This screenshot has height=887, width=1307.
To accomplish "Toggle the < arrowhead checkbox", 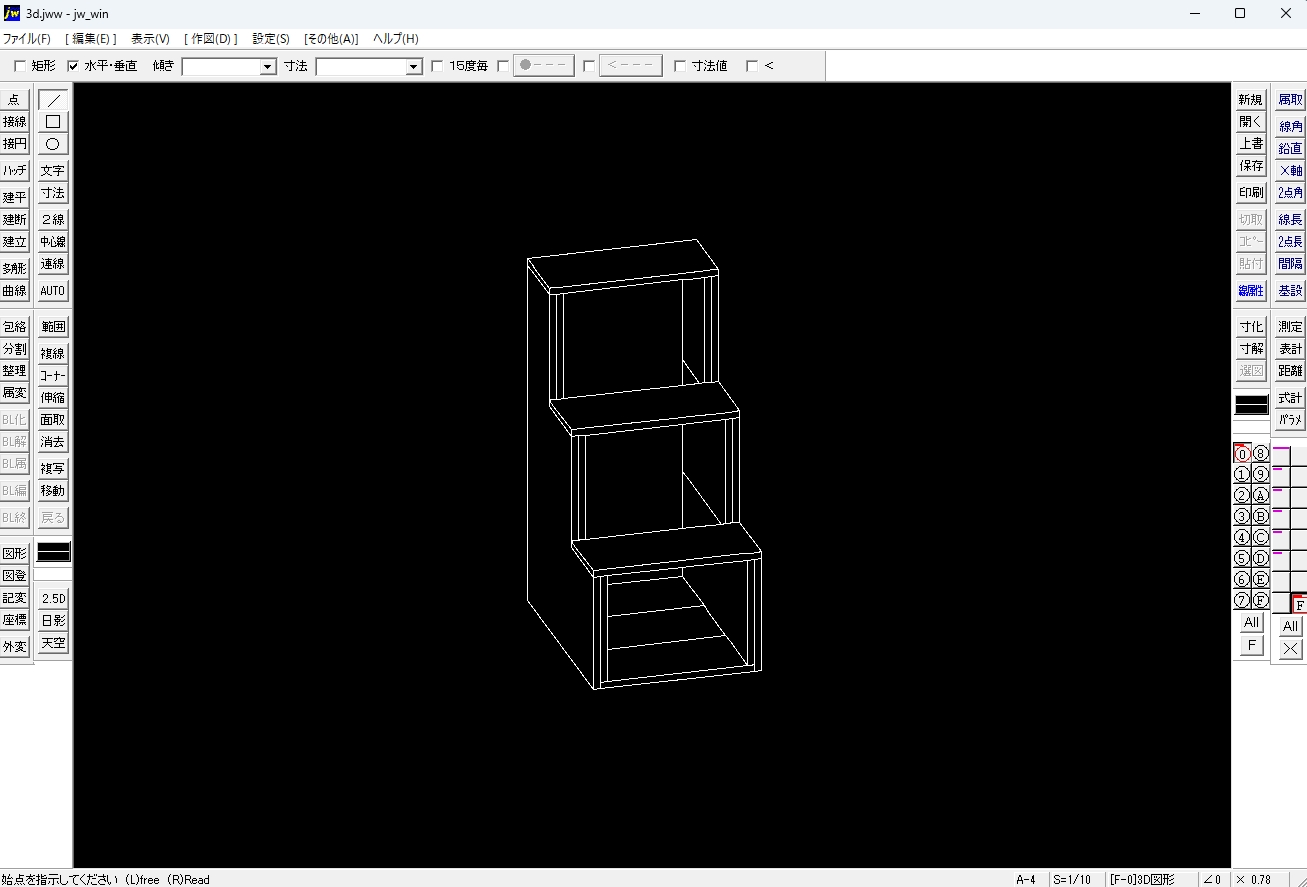I will click(752, 66).
